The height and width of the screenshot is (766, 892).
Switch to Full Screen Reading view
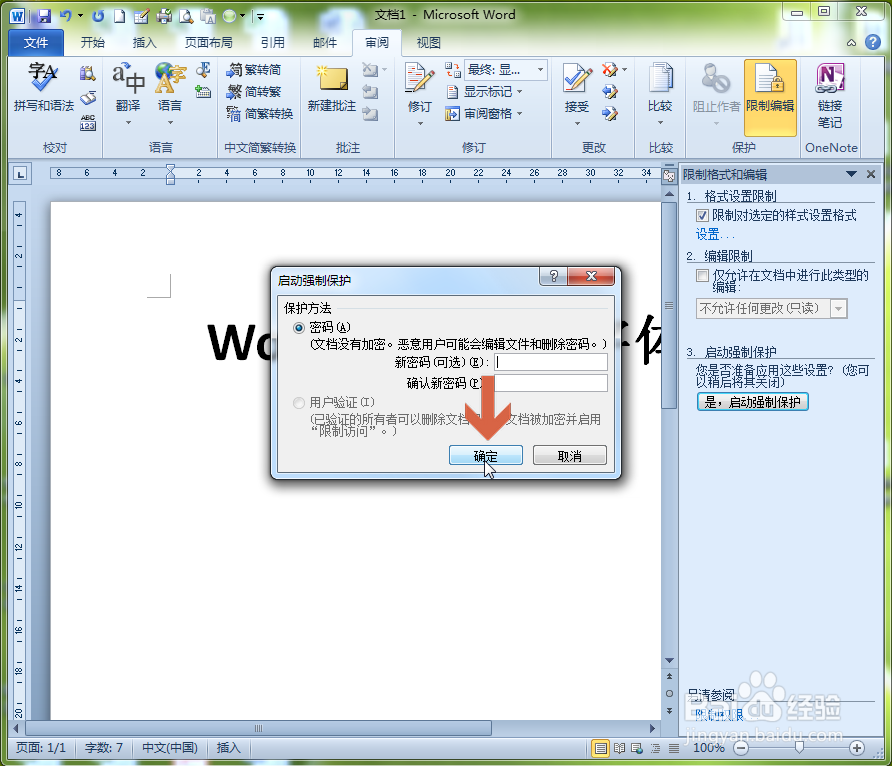click(620, 748)
